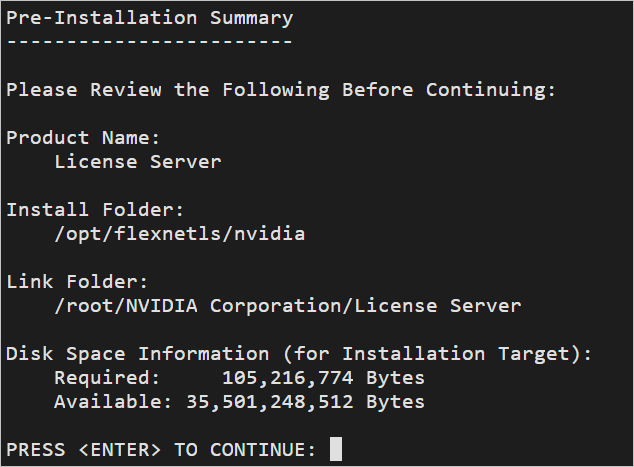Click the PRESS <ENTER> TO CONTINUE prompt
This screenshot has width=634, height=467.
161,450
